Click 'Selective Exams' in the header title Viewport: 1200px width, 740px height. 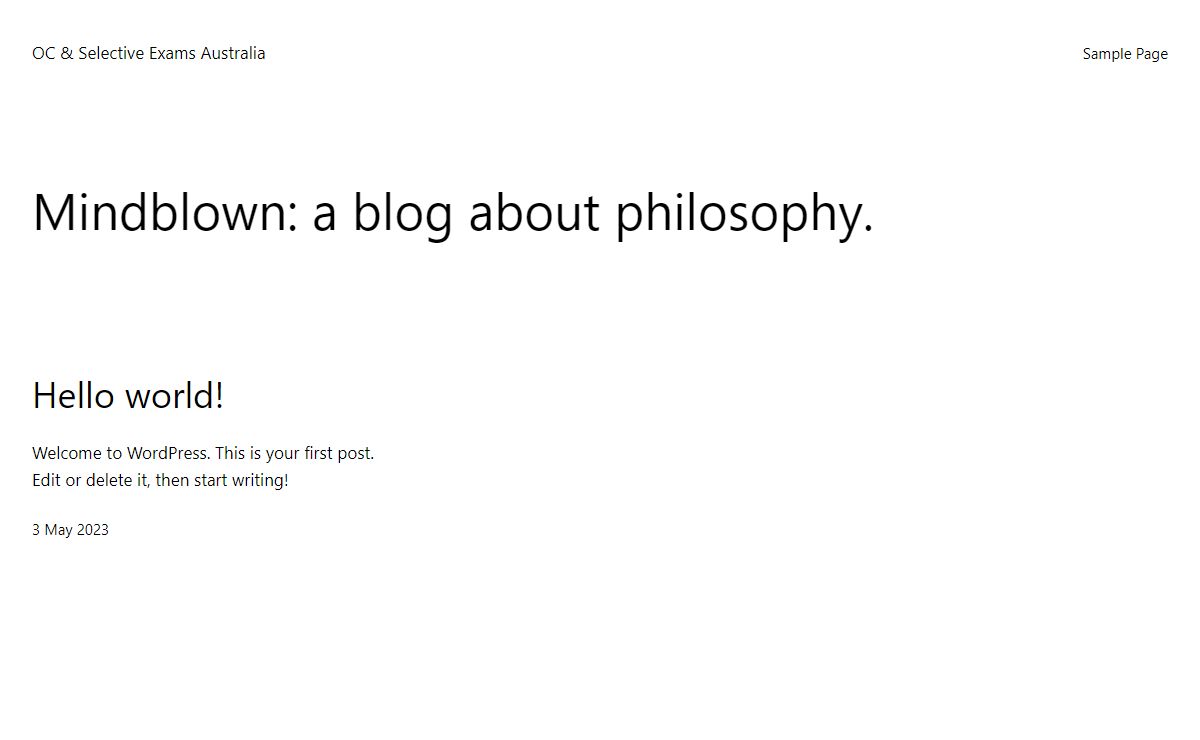pyautogui.click(x=137, y=53)
